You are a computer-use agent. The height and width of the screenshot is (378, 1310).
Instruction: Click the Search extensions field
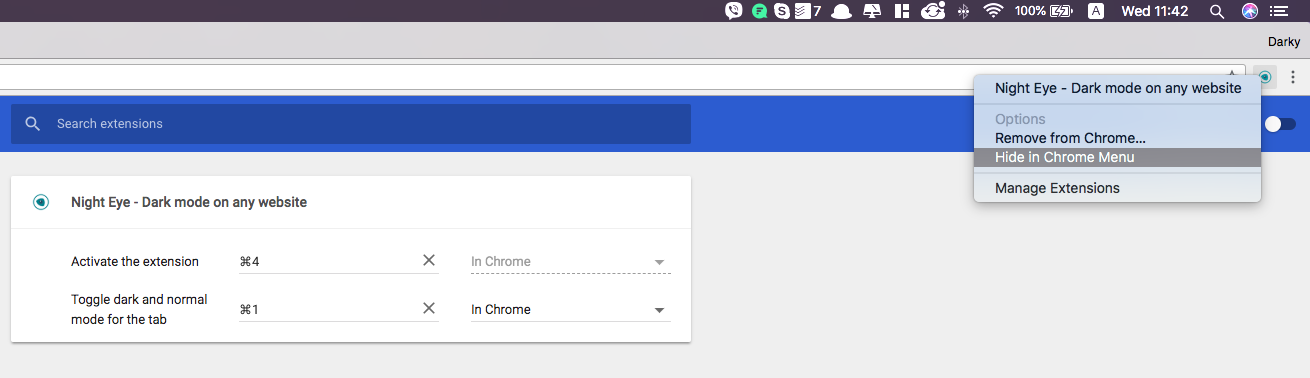(x=351, y=124)
